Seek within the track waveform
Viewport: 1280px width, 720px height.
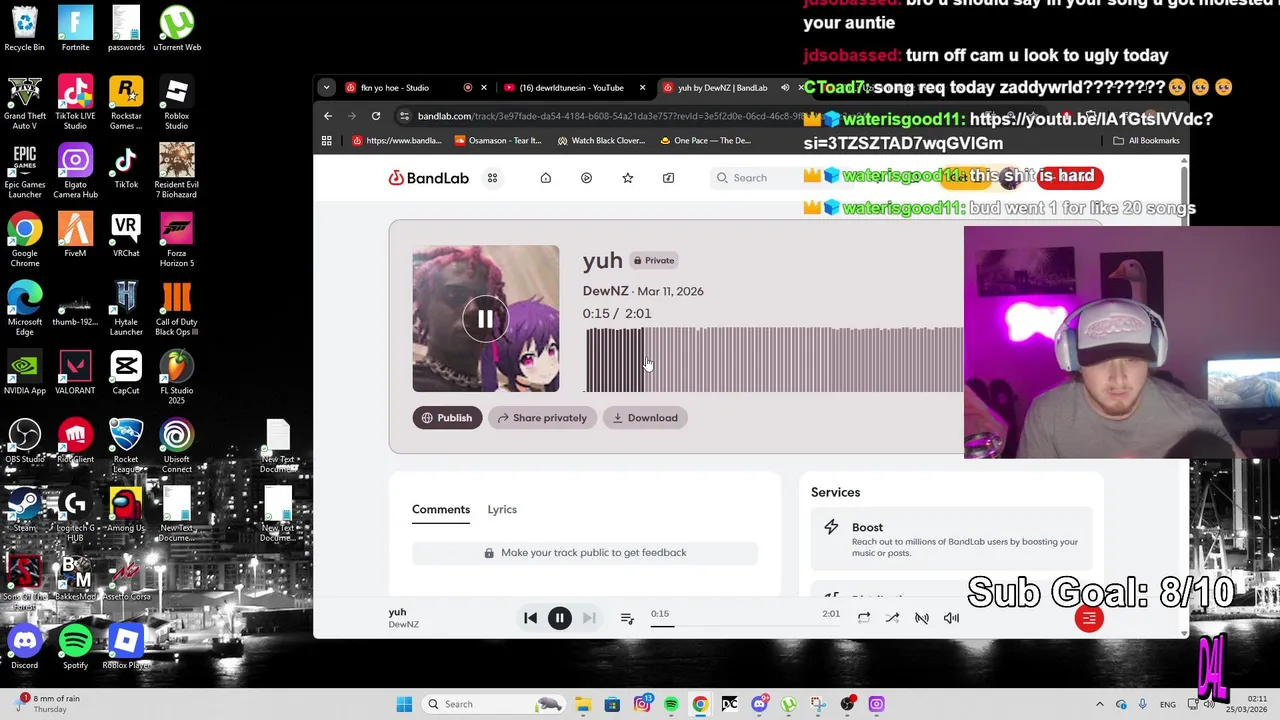pyautogui.click(x=774, y=360)
